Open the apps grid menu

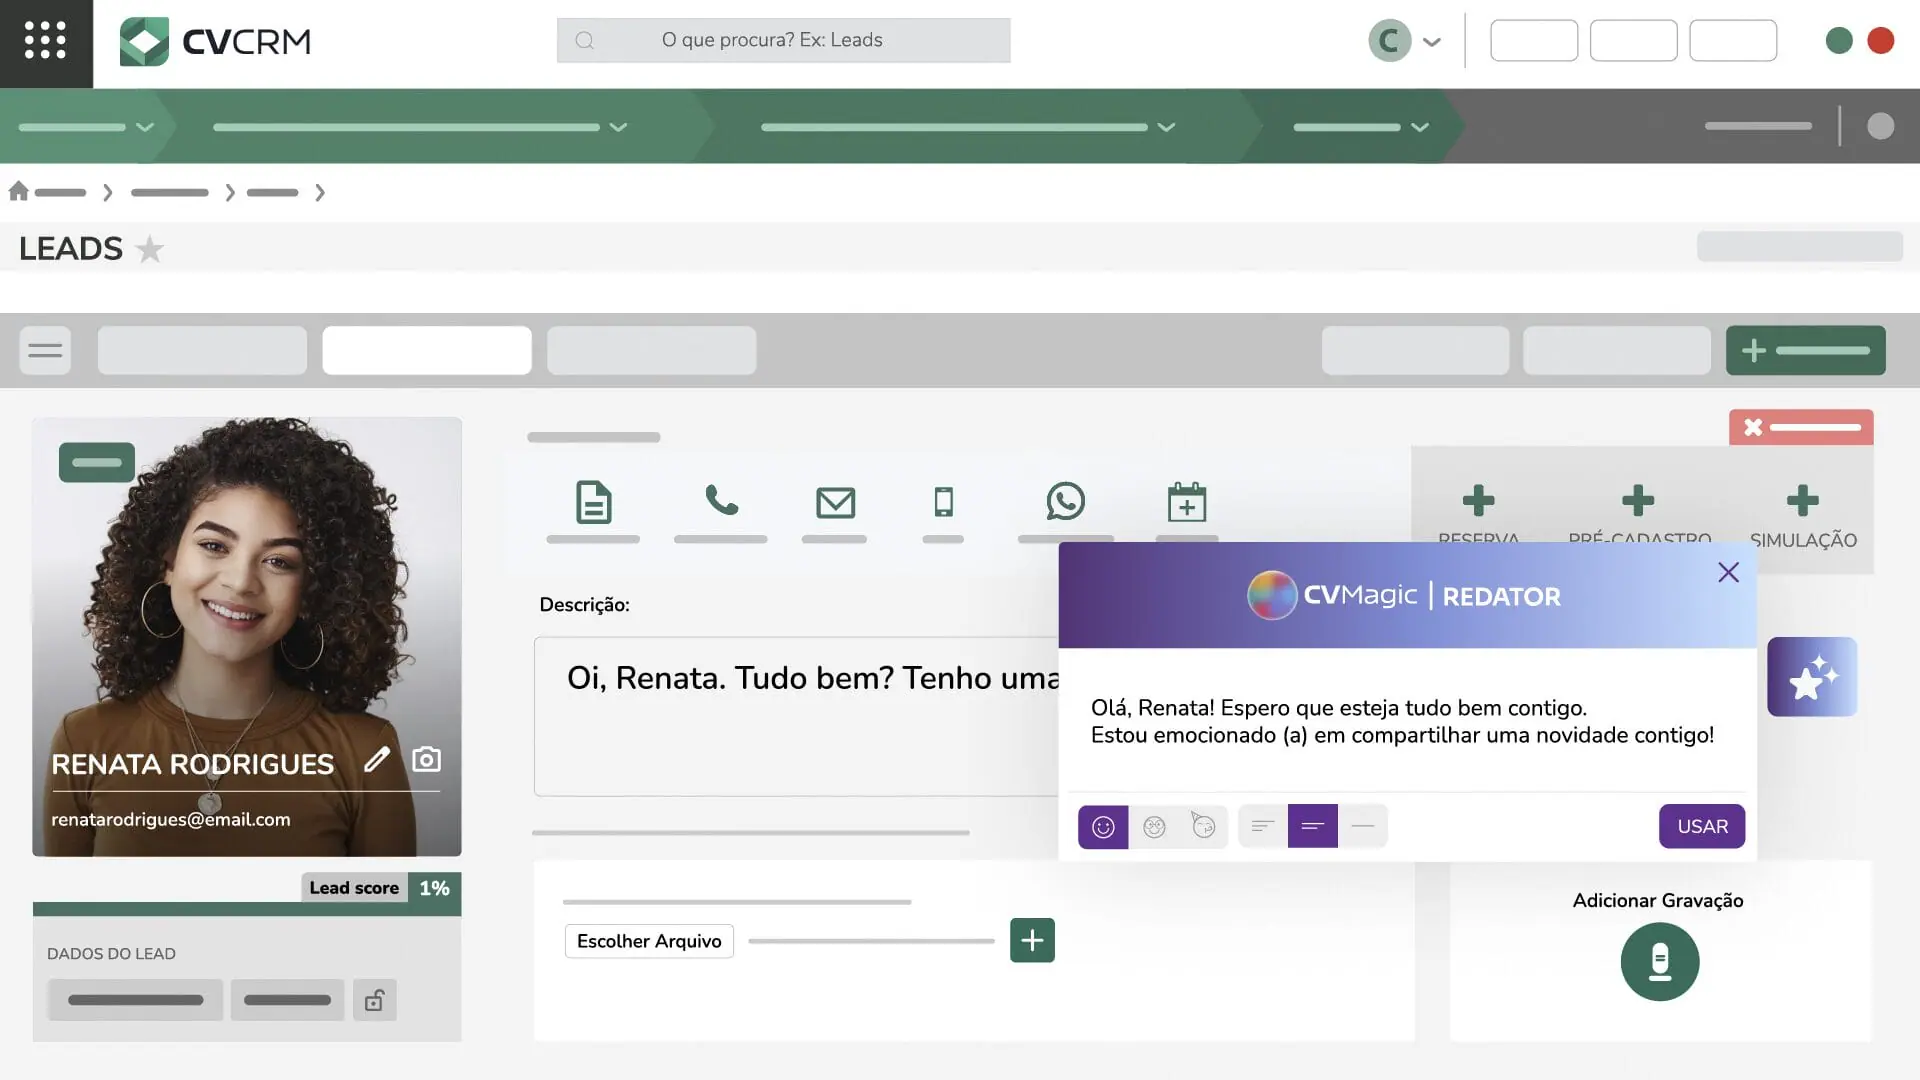click(45, 41)
